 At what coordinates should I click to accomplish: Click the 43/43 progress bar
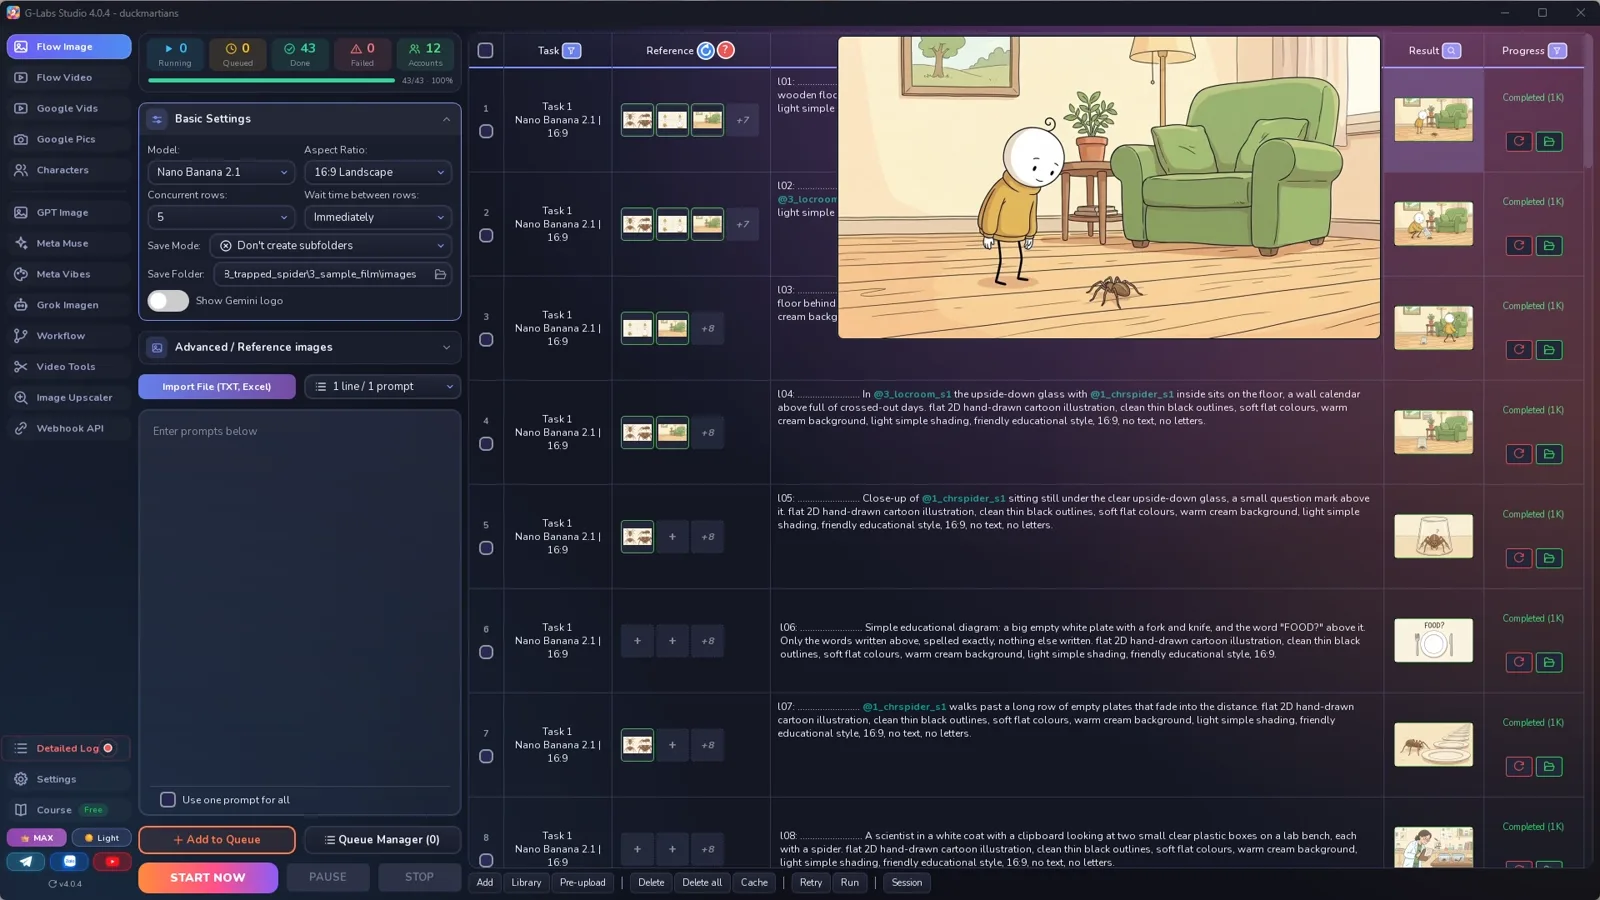pos(271,81)
